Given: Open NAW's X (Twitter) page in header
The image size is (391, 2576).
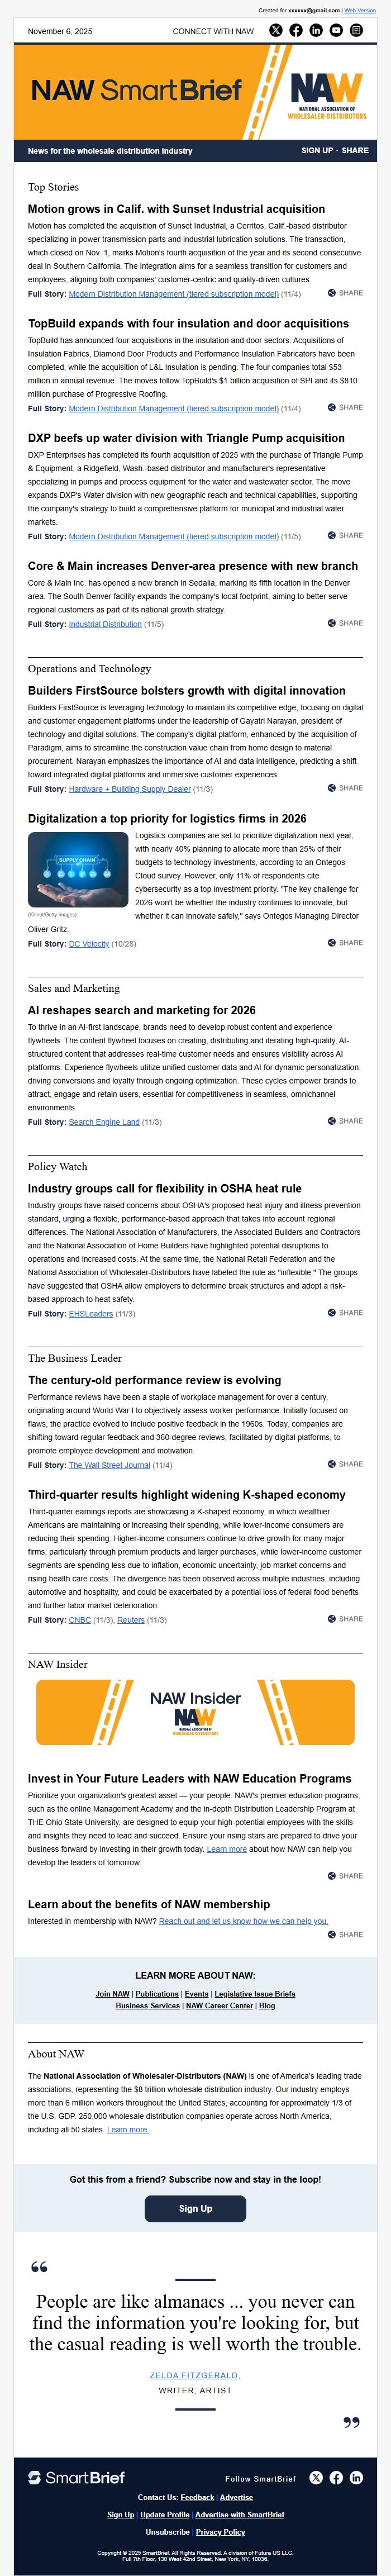Looking at the screenshot, I should click(276, 30).
